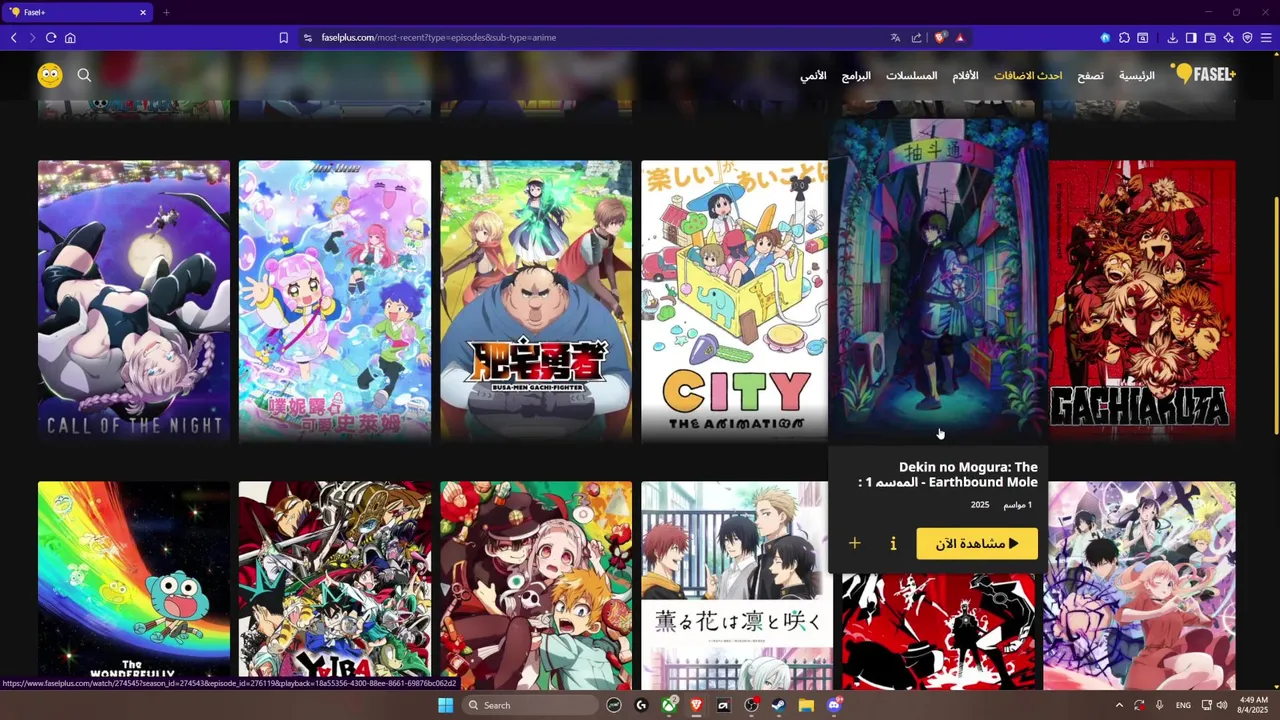Open the page translate icon in address bar

[895, 38]
